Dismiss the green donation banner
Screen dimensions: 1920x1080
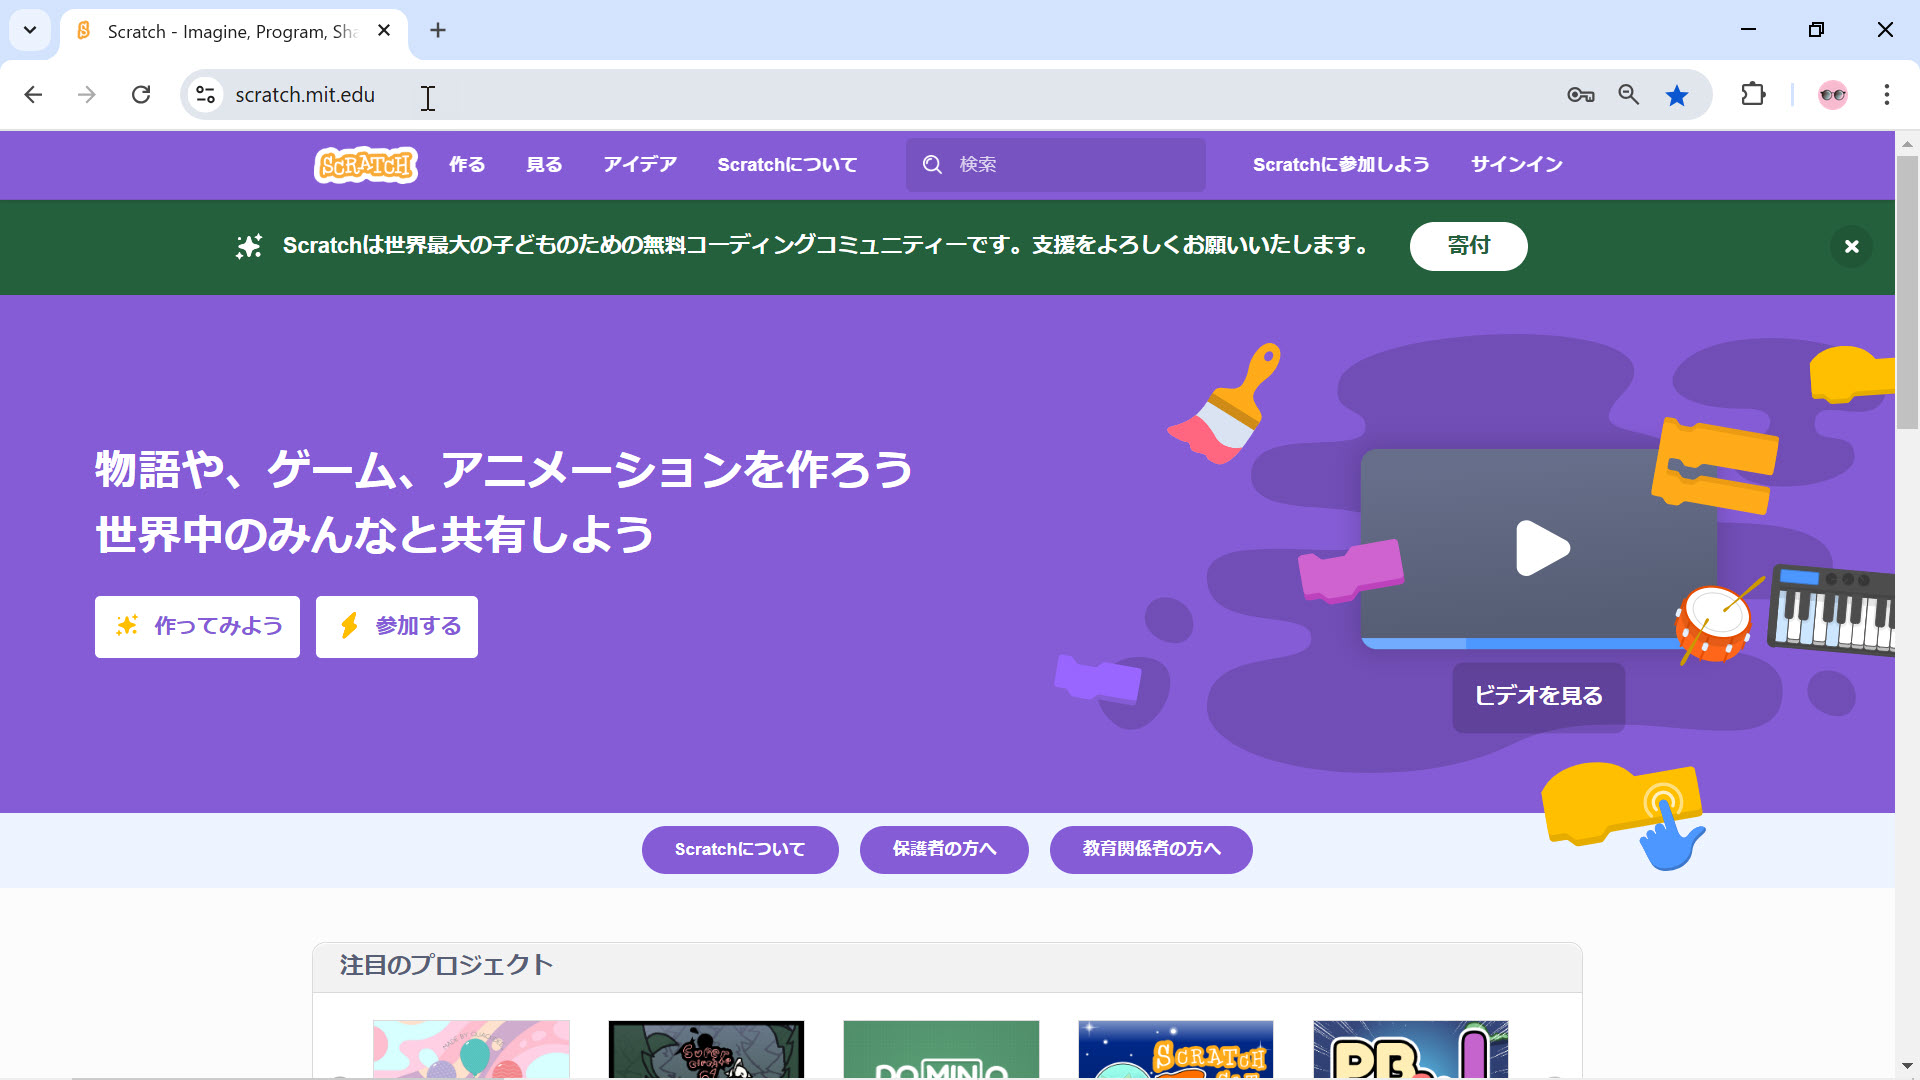(1851, 246)
